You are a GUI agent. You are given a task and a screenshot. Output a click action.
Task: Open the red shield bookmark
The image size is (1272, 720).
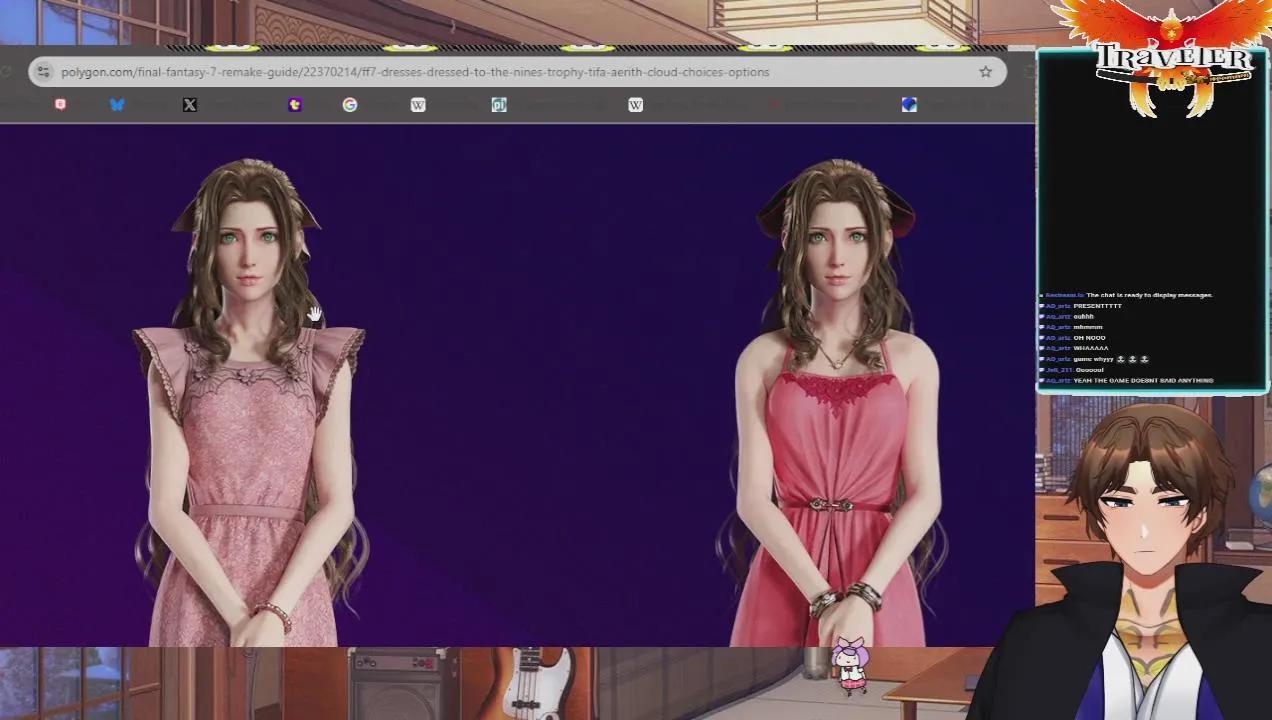pyautogui.click(x=60, y=104)
